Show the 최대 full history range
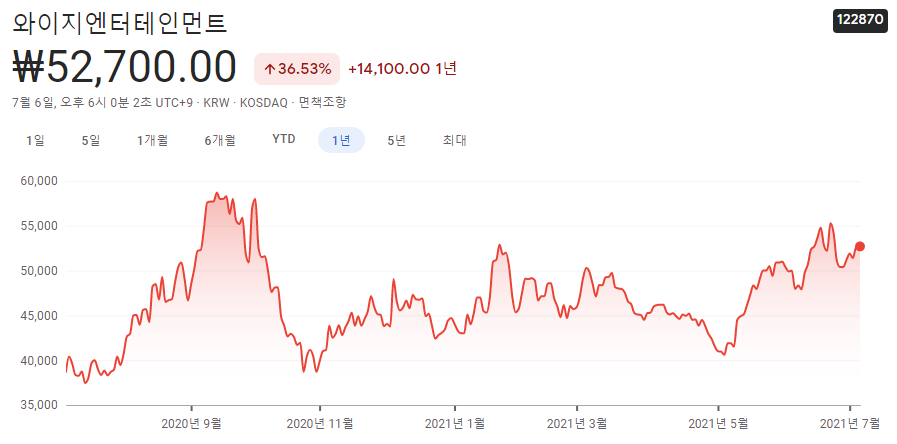 455,140
